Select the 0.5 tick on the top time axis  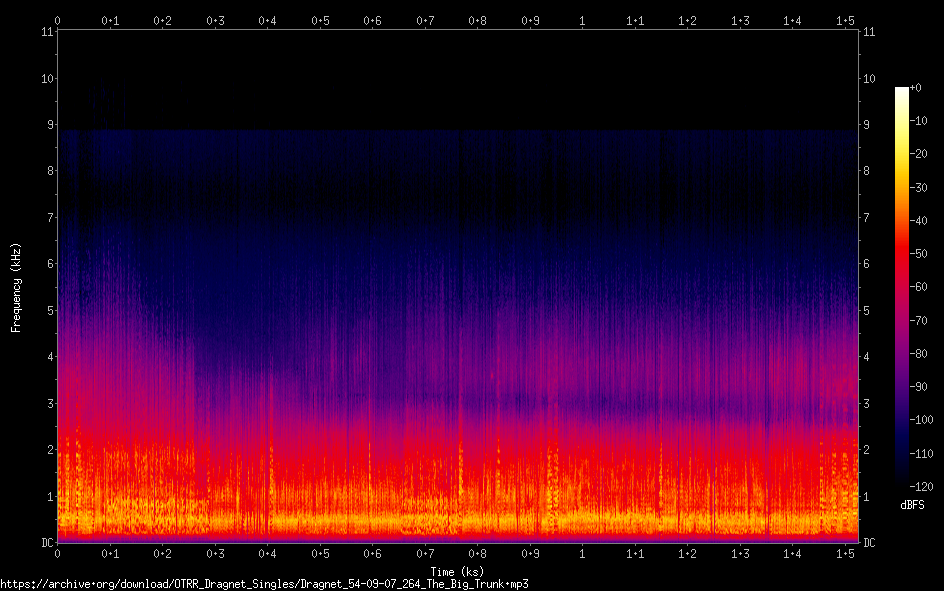[320, 20]
